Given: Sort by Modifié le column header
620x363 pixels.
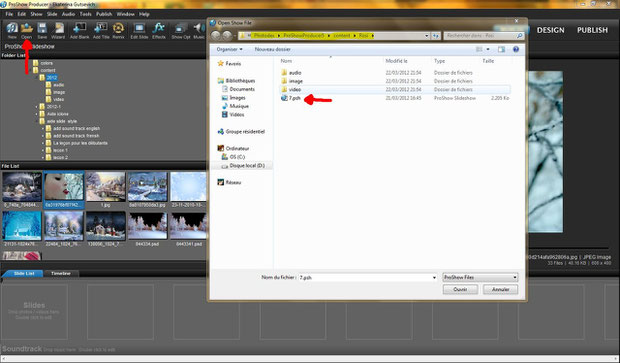Looking at the screenshot, I should pyautogui.click(x=397, y=61).
